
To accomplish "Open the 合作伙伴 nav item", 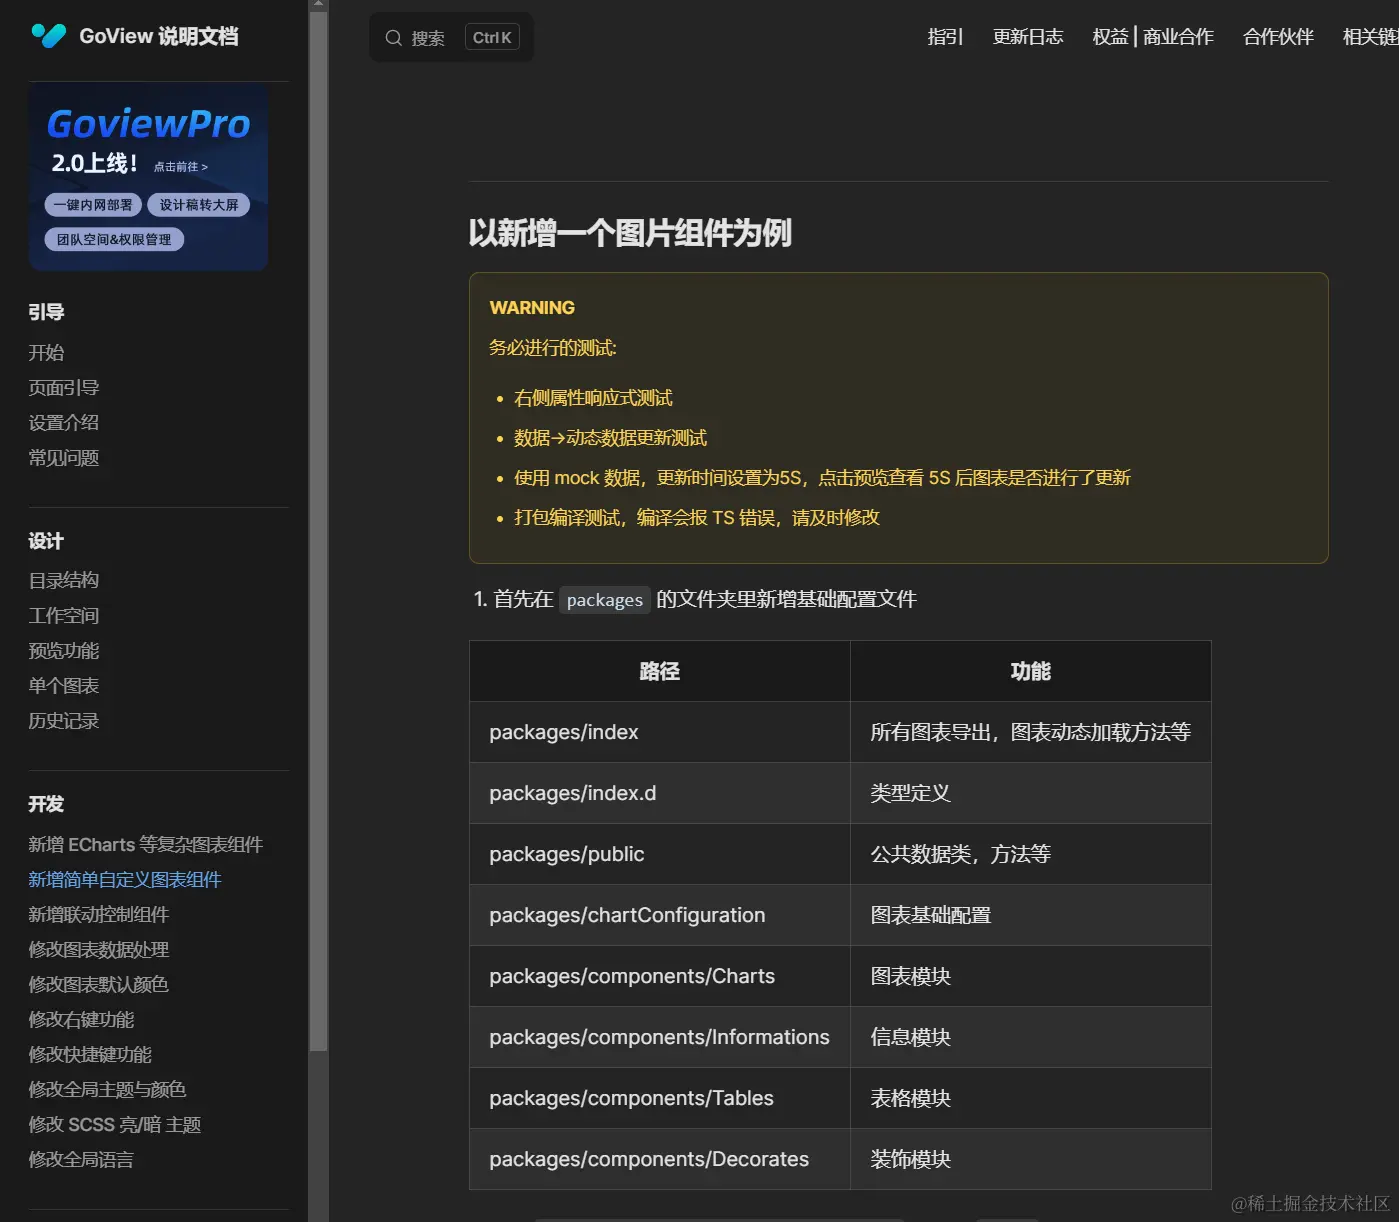I will 1278,37.
